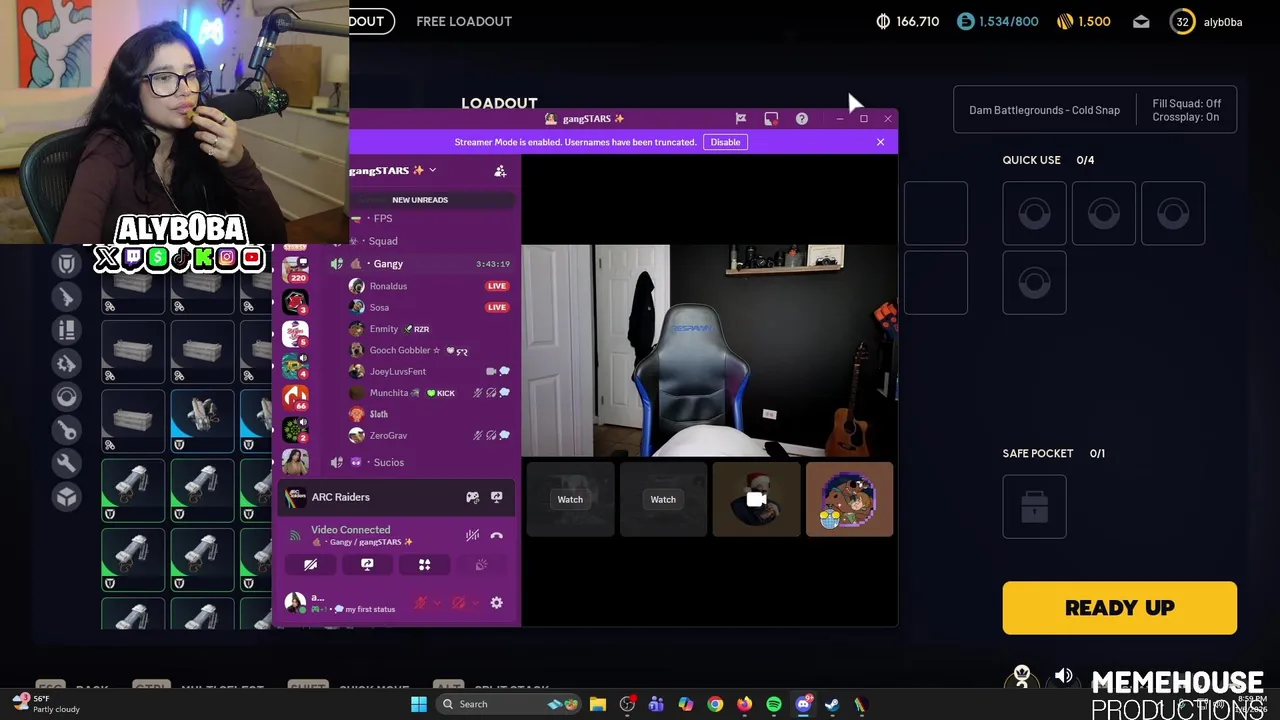Image resolution: width=1280 pixels, height=720 pixels.
Task: Filter inventory by wrench tools icon
Action: (66, 464)
